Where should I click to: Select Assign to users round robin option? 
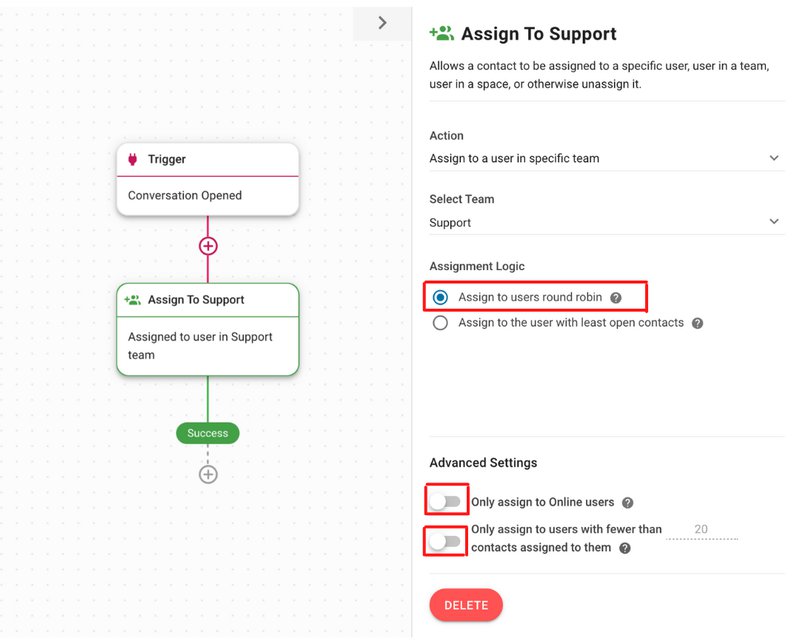point(441,297)
